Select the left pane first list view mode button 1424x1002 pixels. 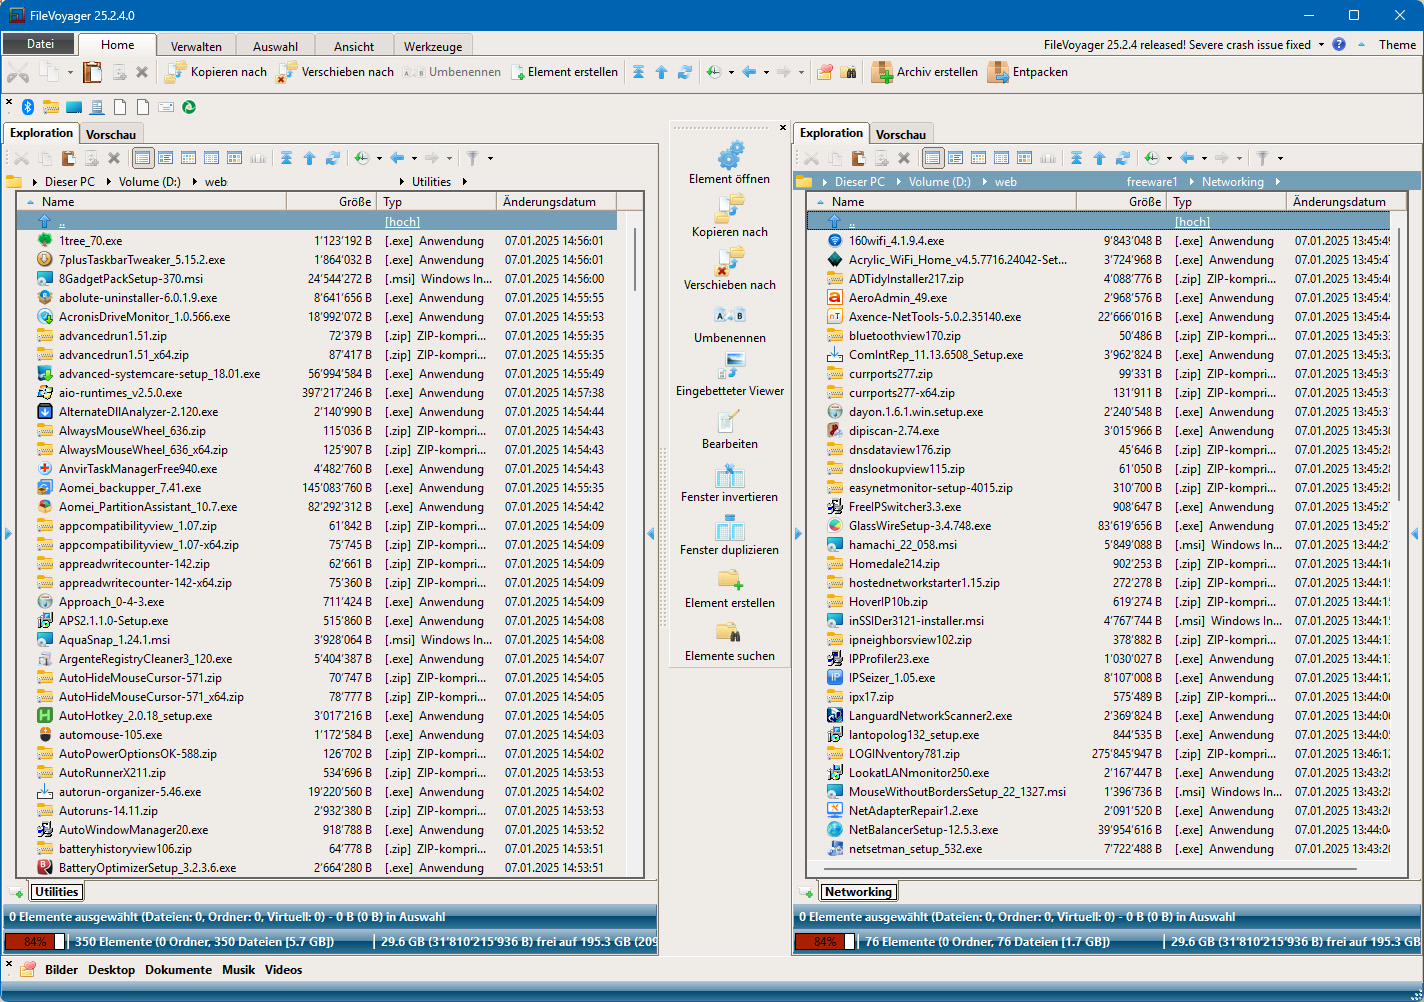click(x=142, y=158)
